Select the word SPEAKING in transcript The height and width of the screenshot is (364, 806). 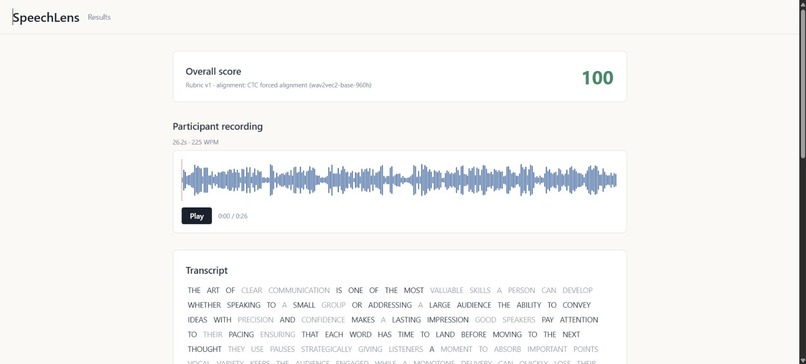[x=244, y=305]
